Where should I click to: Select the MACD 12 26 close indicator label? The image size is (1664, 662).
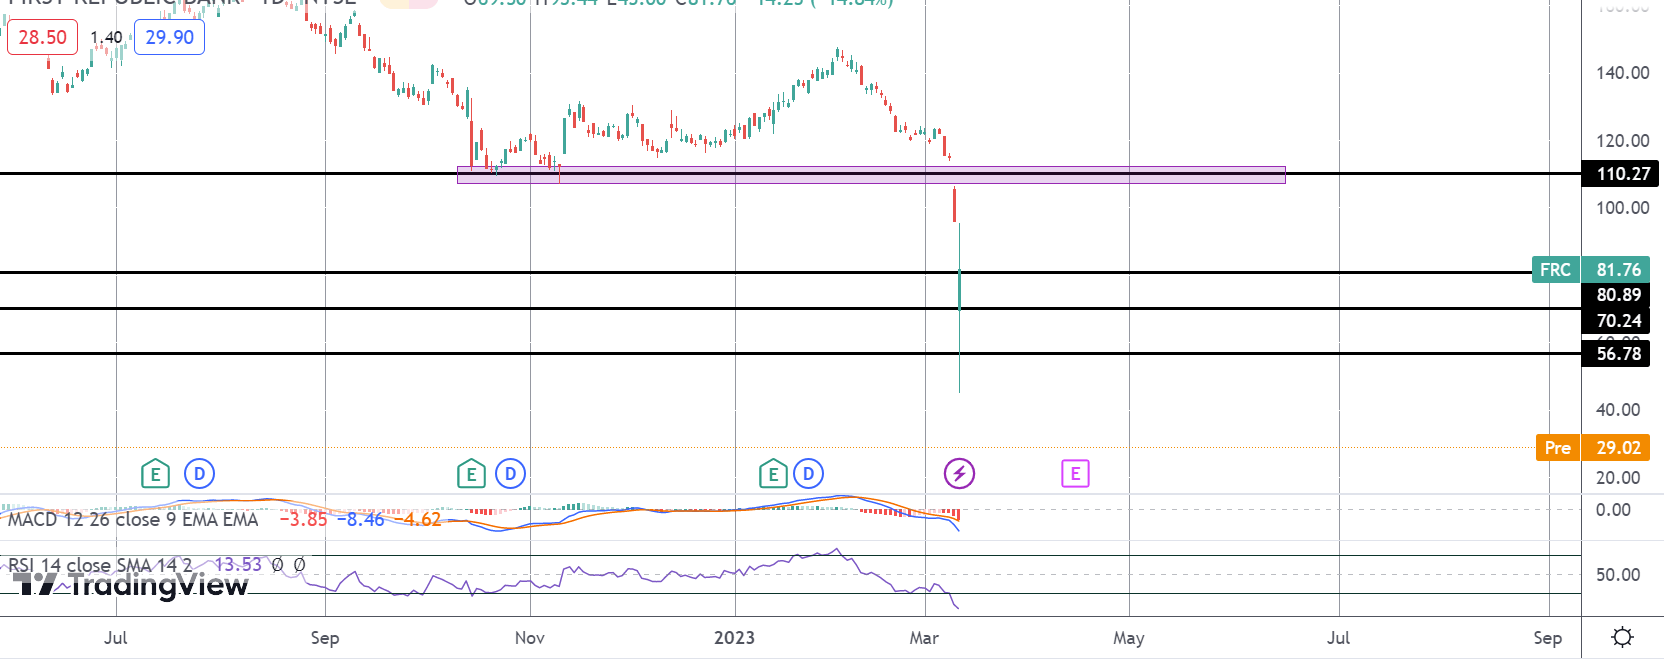click(133, 519)
